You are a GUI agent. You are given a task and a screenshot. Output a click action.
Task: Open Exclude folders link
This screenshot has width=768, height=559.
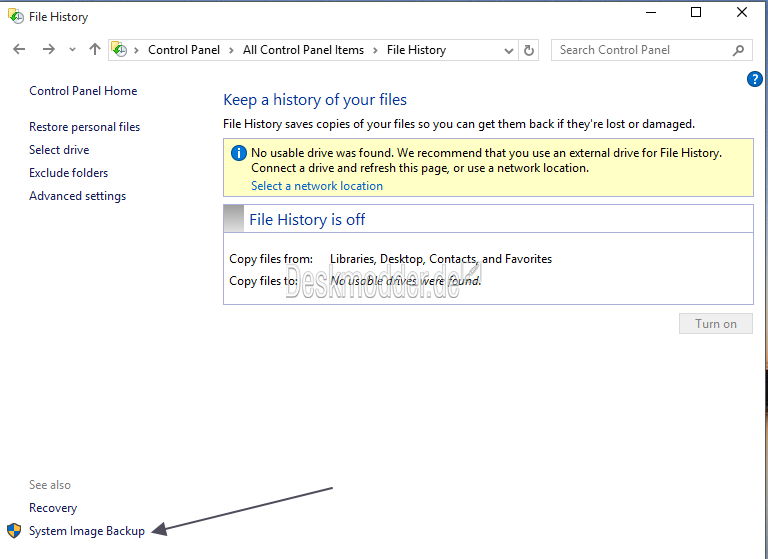pos(69,173)
